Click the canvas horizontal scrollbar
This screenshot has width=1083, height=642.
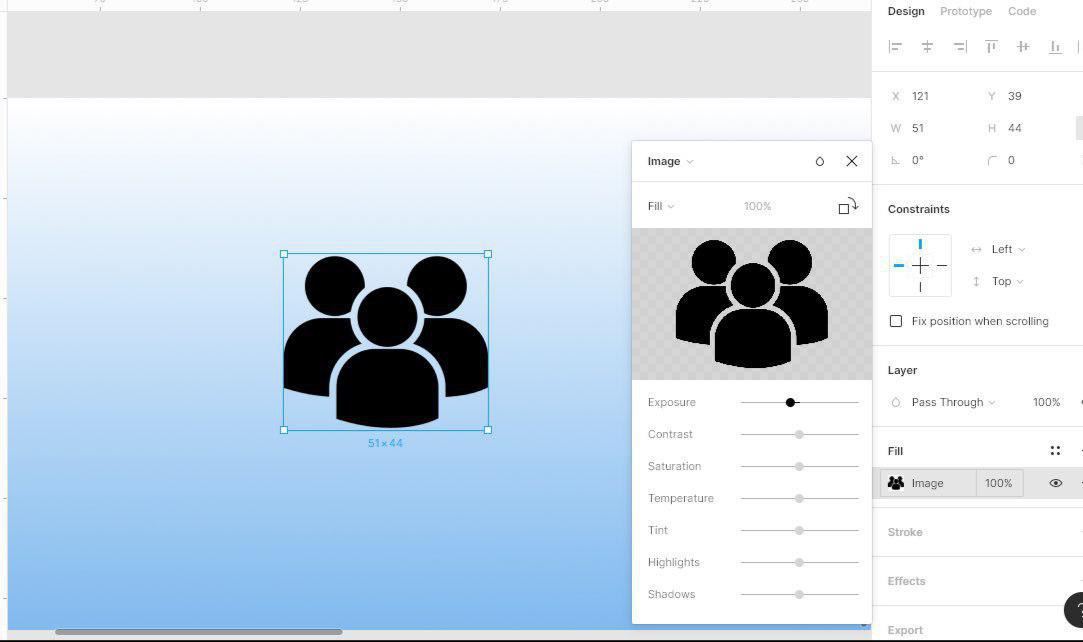coord(199,632)
